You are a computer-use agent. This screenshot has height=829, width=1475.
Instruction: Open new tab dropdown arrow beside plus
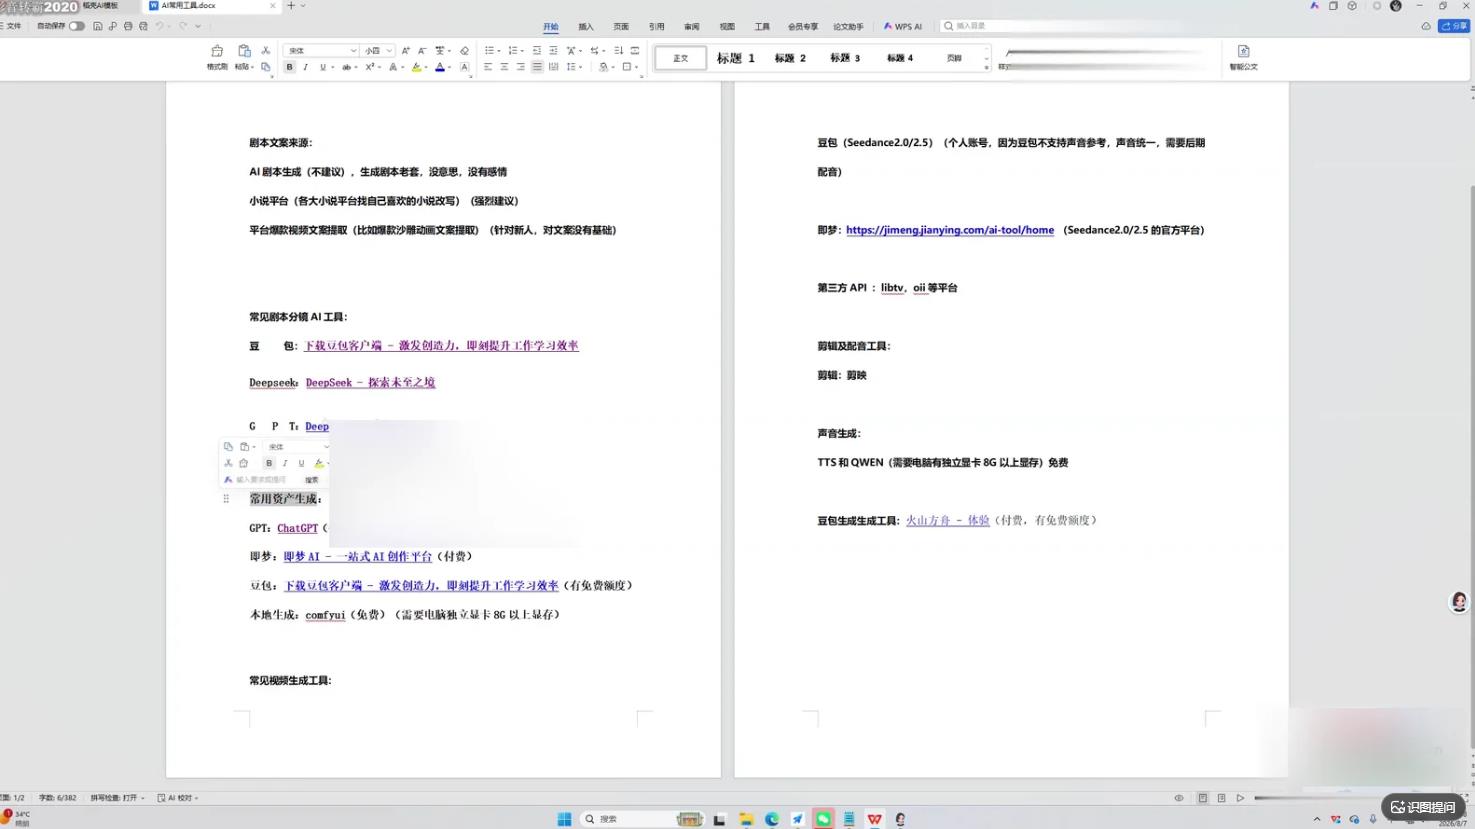coord(303,6)
